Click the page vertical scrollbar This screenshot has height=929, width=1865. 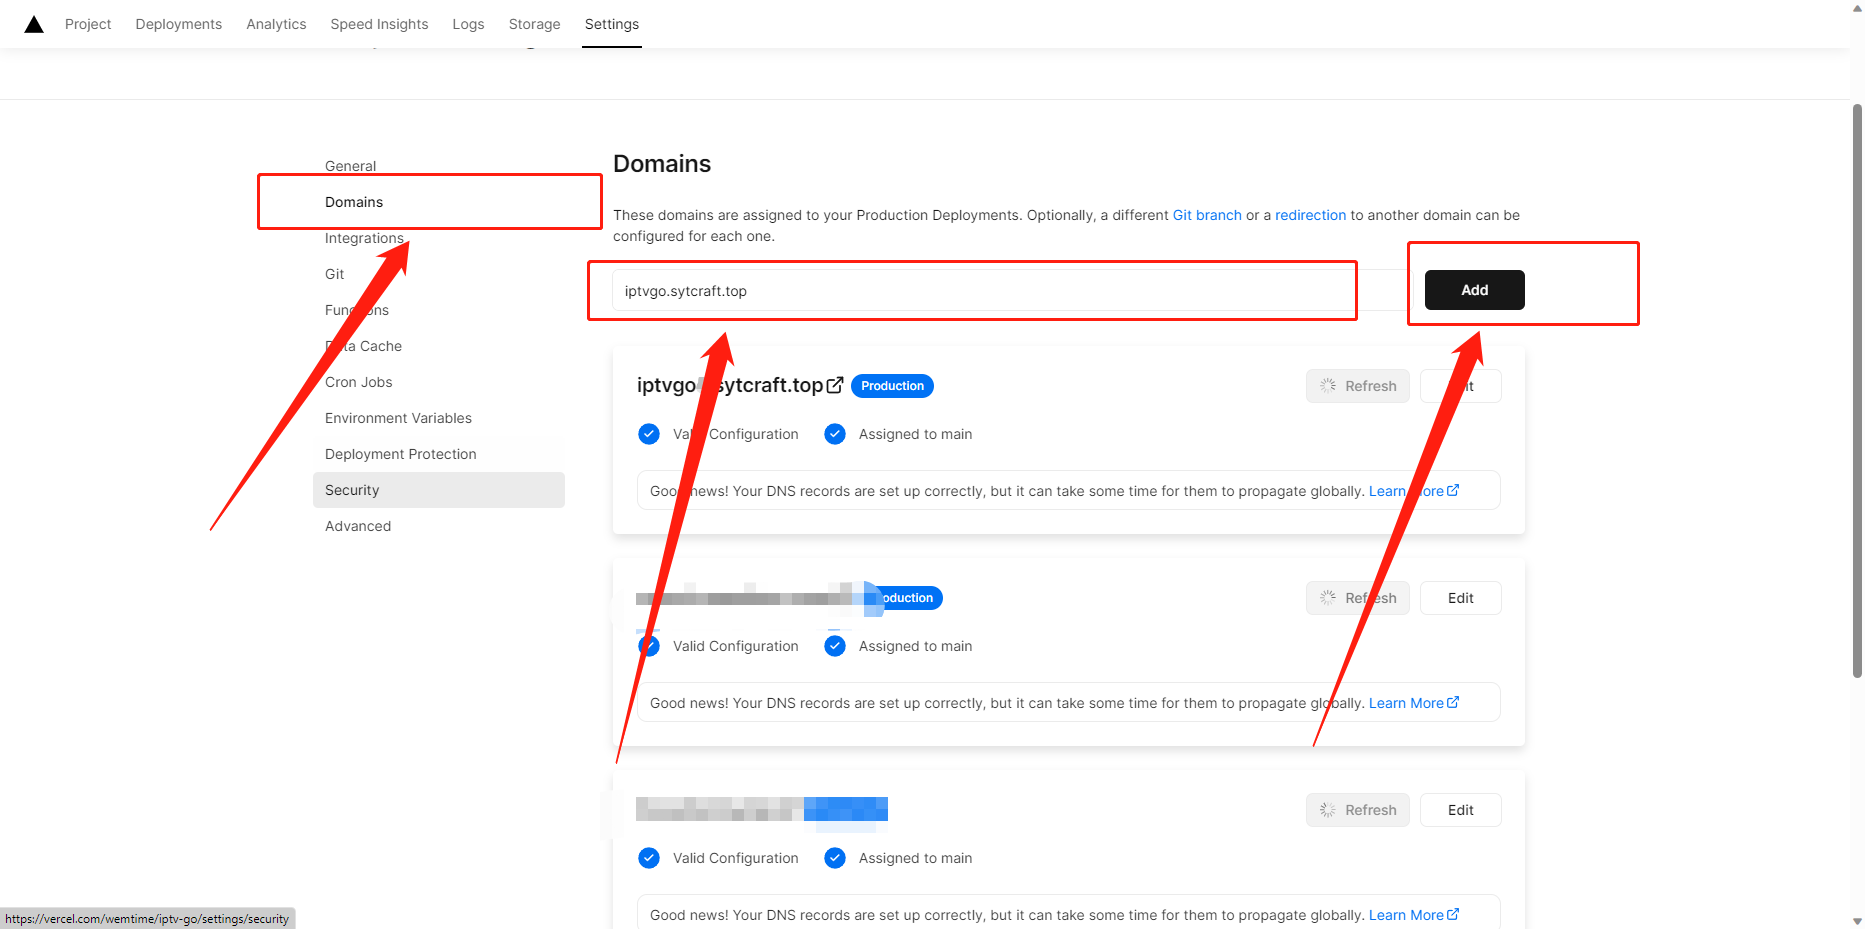point(1857,390)
